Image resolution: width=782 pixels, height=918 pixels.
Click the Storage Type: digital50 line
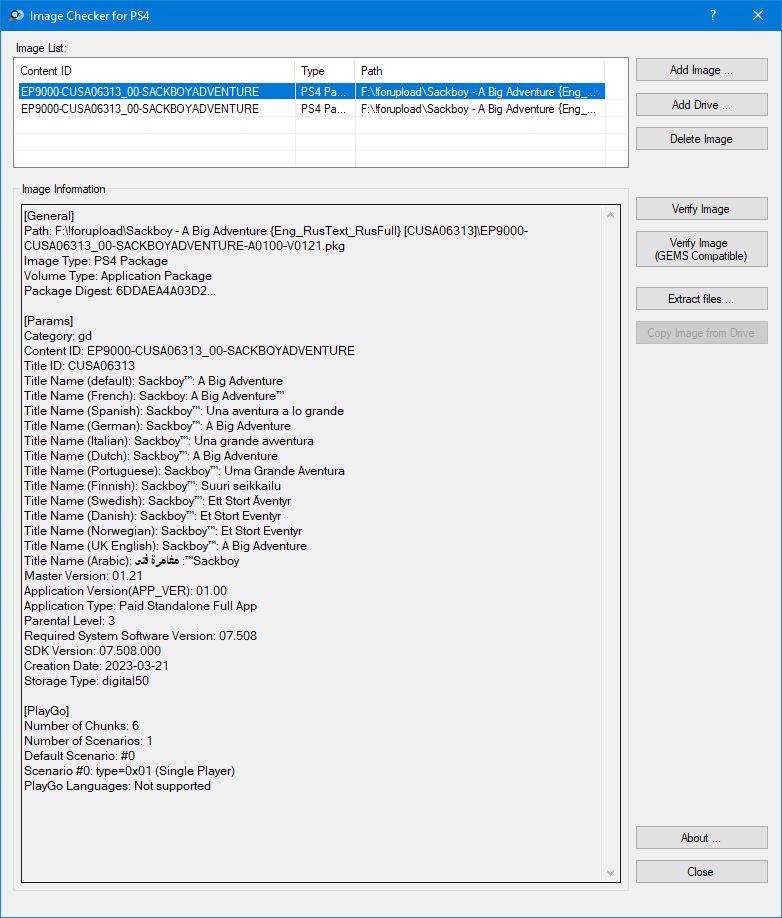click(87, 681)
